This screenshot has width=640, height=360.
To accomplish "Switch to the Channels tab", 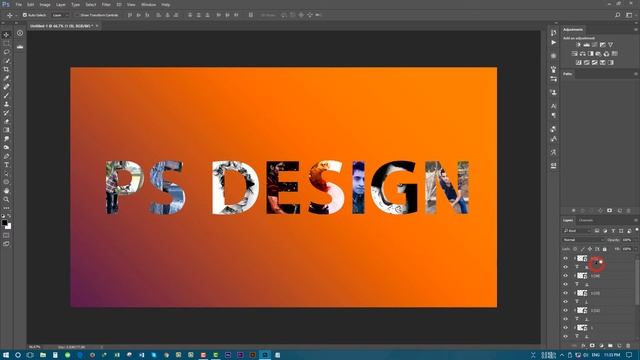I will pyautogui.click(x=586, y=220).
